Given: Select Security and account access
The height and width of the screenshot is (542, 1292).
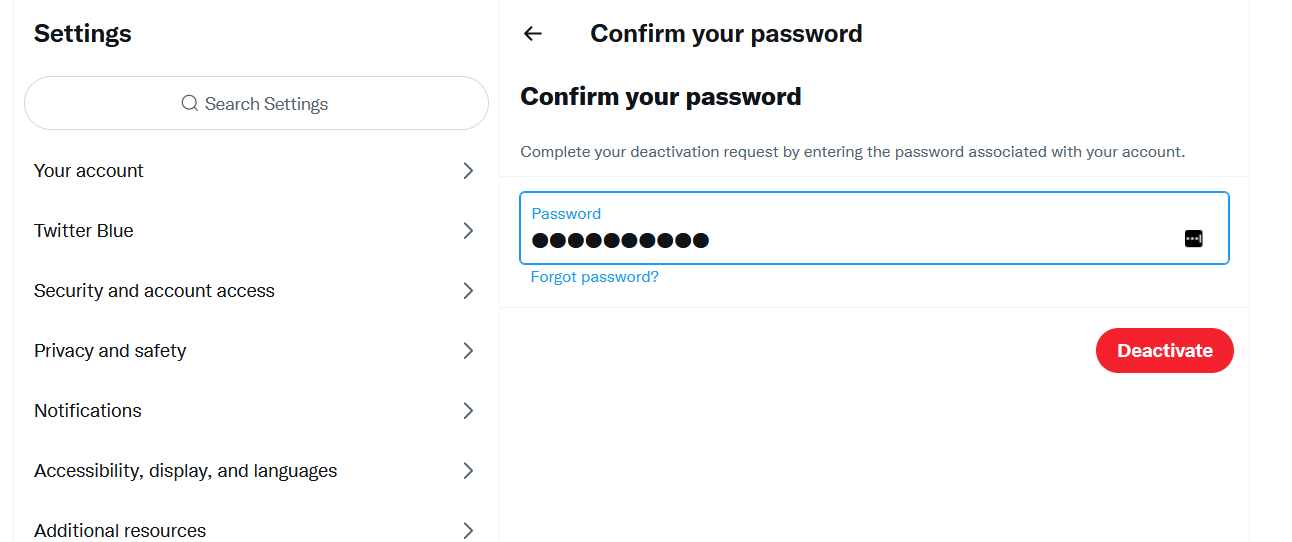Looking at the screenshot, I should point(154,291).
